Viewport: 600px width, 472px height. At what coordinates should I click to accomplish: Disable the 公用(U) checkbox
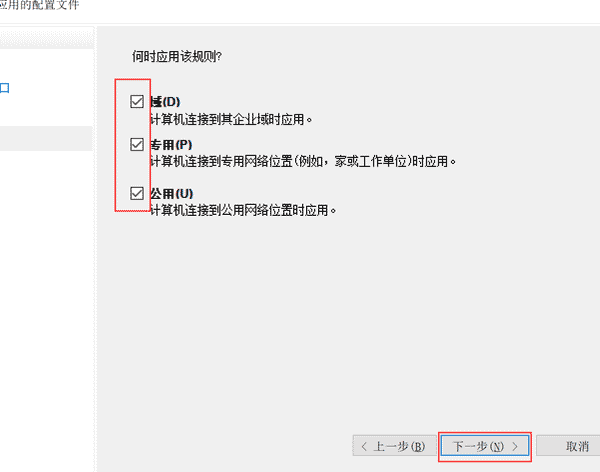coord(137,193)
